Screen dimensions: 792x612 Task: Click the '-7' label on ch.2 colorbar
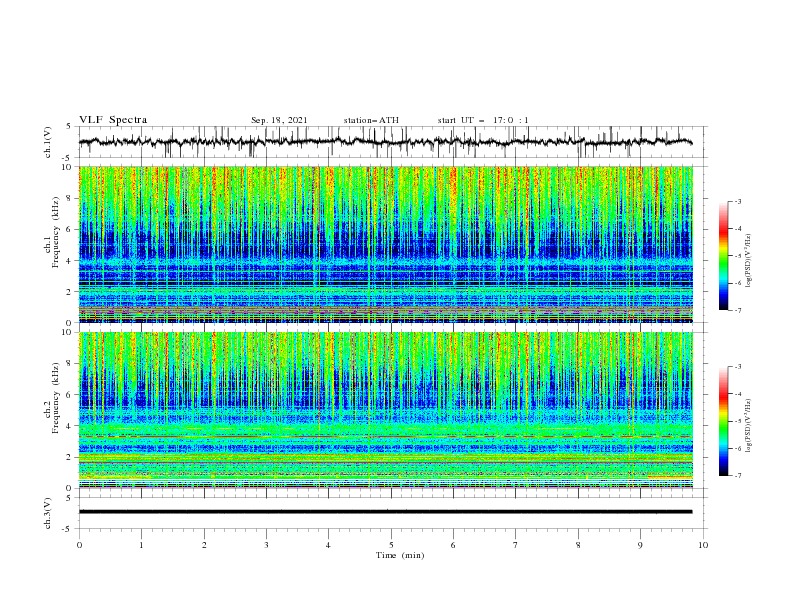(737, 476)
